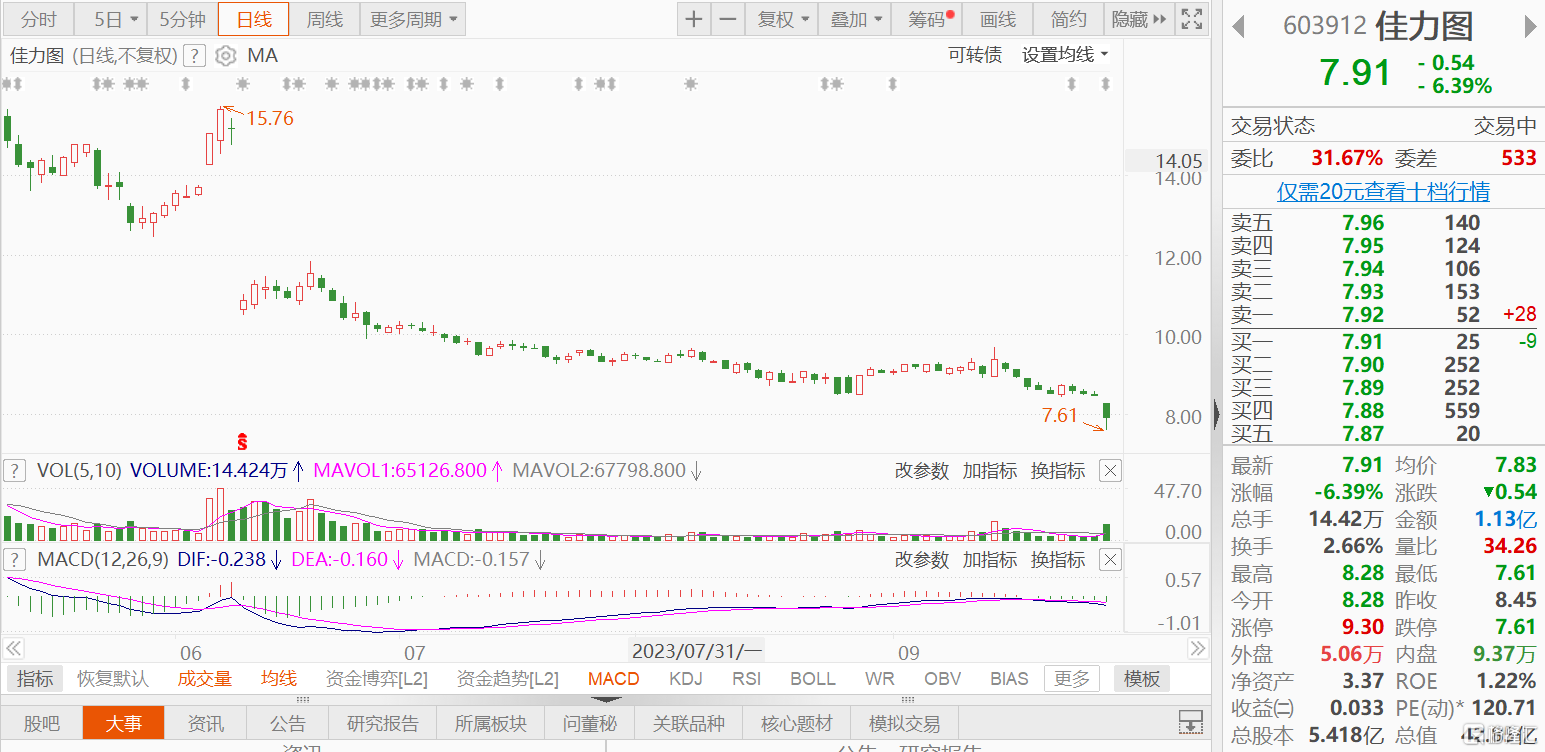Click 加指标 in MACD panel
The image size is (1545, 752).
coord(990,559)
